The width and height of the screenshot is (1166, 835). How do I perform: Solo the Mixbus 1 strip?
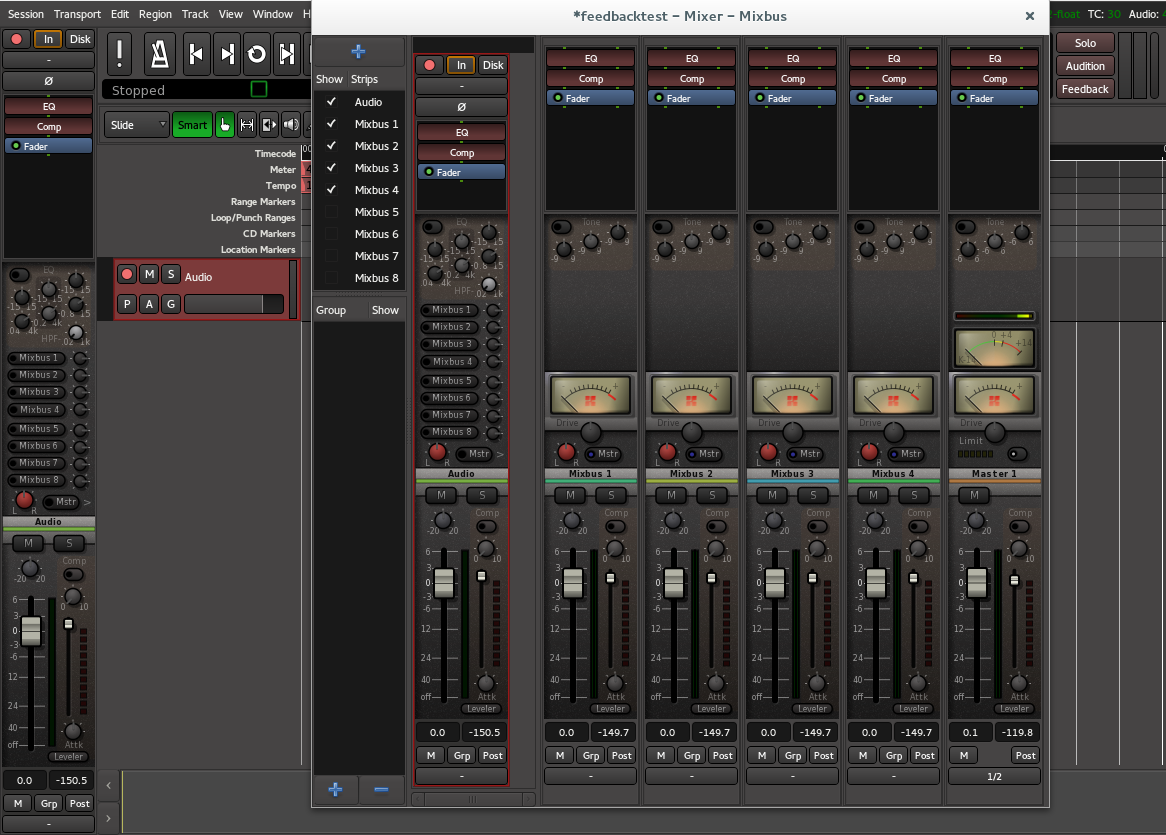(x=611, y=495)
